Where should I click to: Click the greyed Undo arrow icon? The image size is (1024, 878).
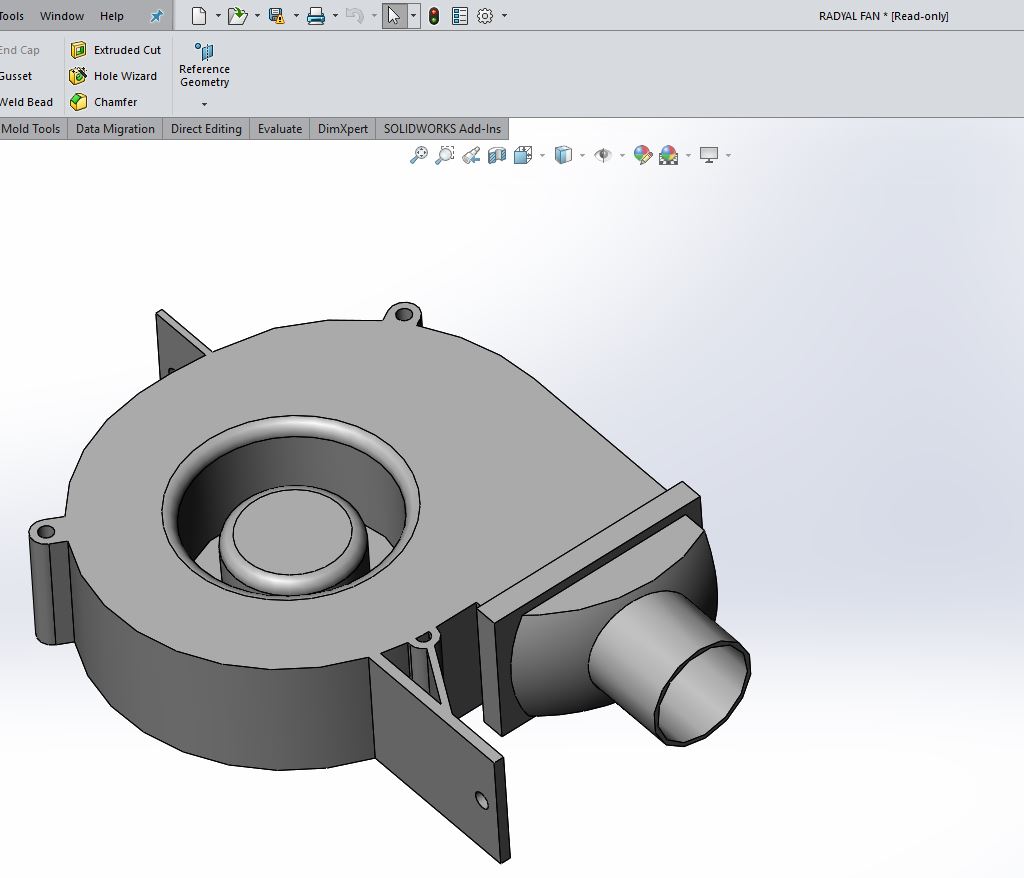355,16
